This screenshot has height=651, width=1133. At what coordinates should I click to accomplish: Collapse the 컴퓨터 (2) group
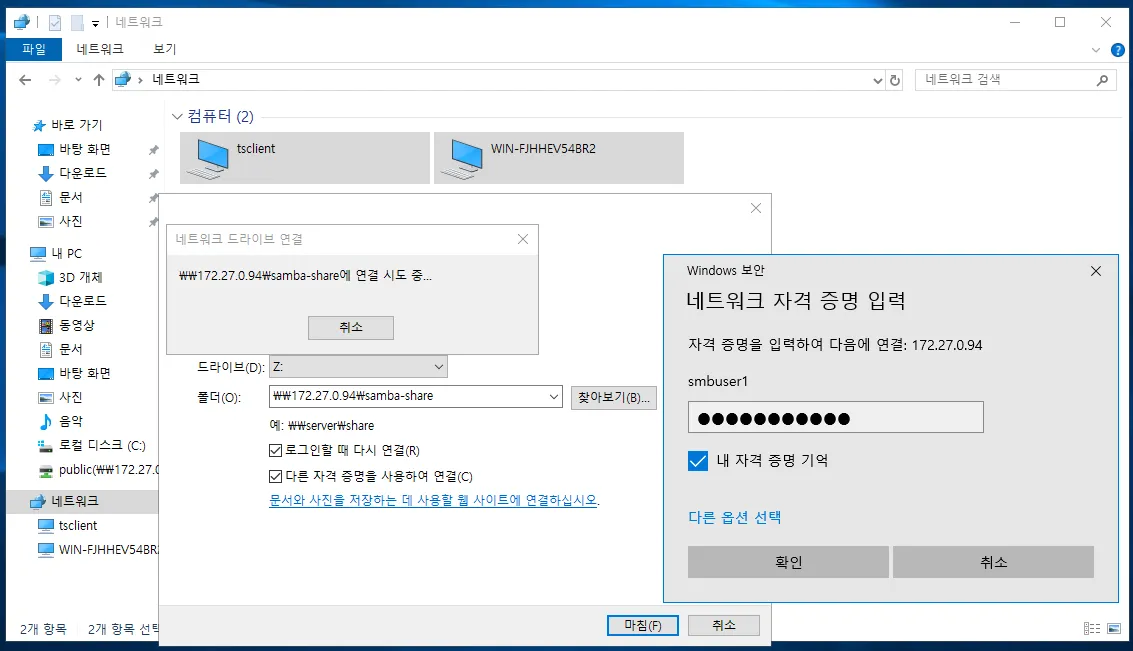click(177, 116)
